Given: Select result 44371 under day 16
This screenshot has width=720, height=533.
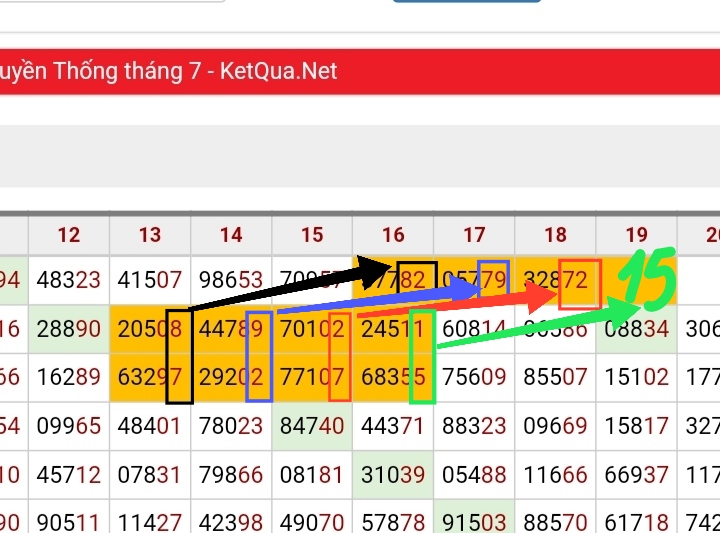Looking at the screenshot, I should point(394,426).
